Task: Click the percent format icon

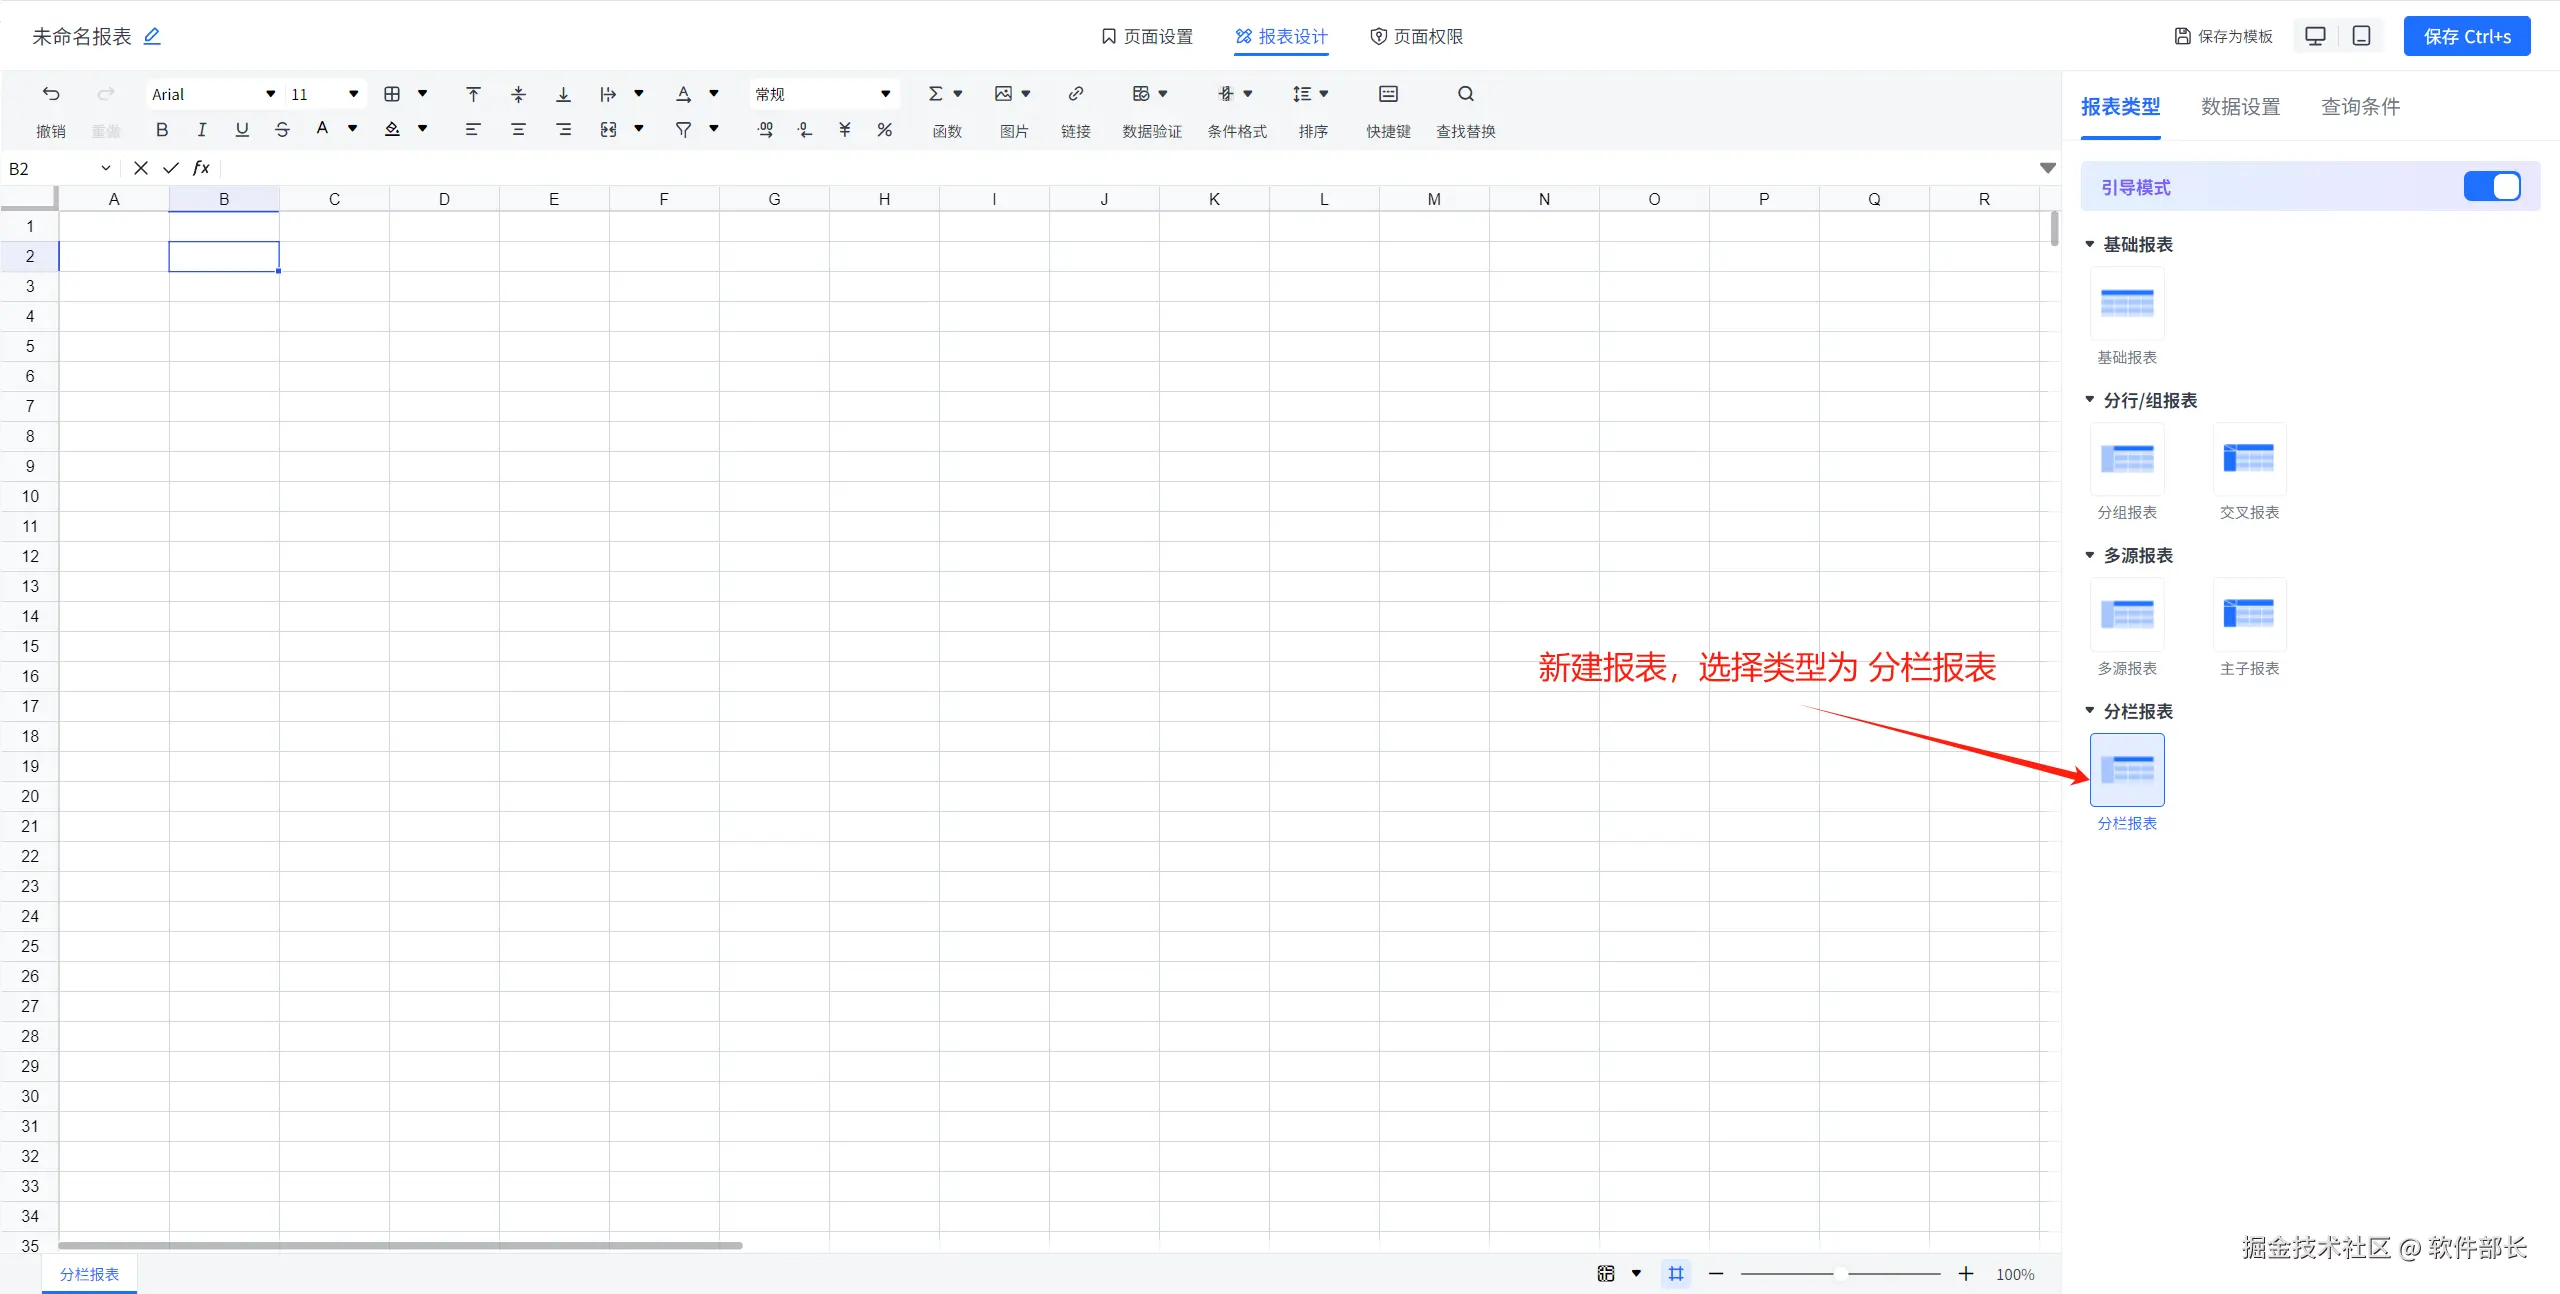Action: (x=884, y=129)
